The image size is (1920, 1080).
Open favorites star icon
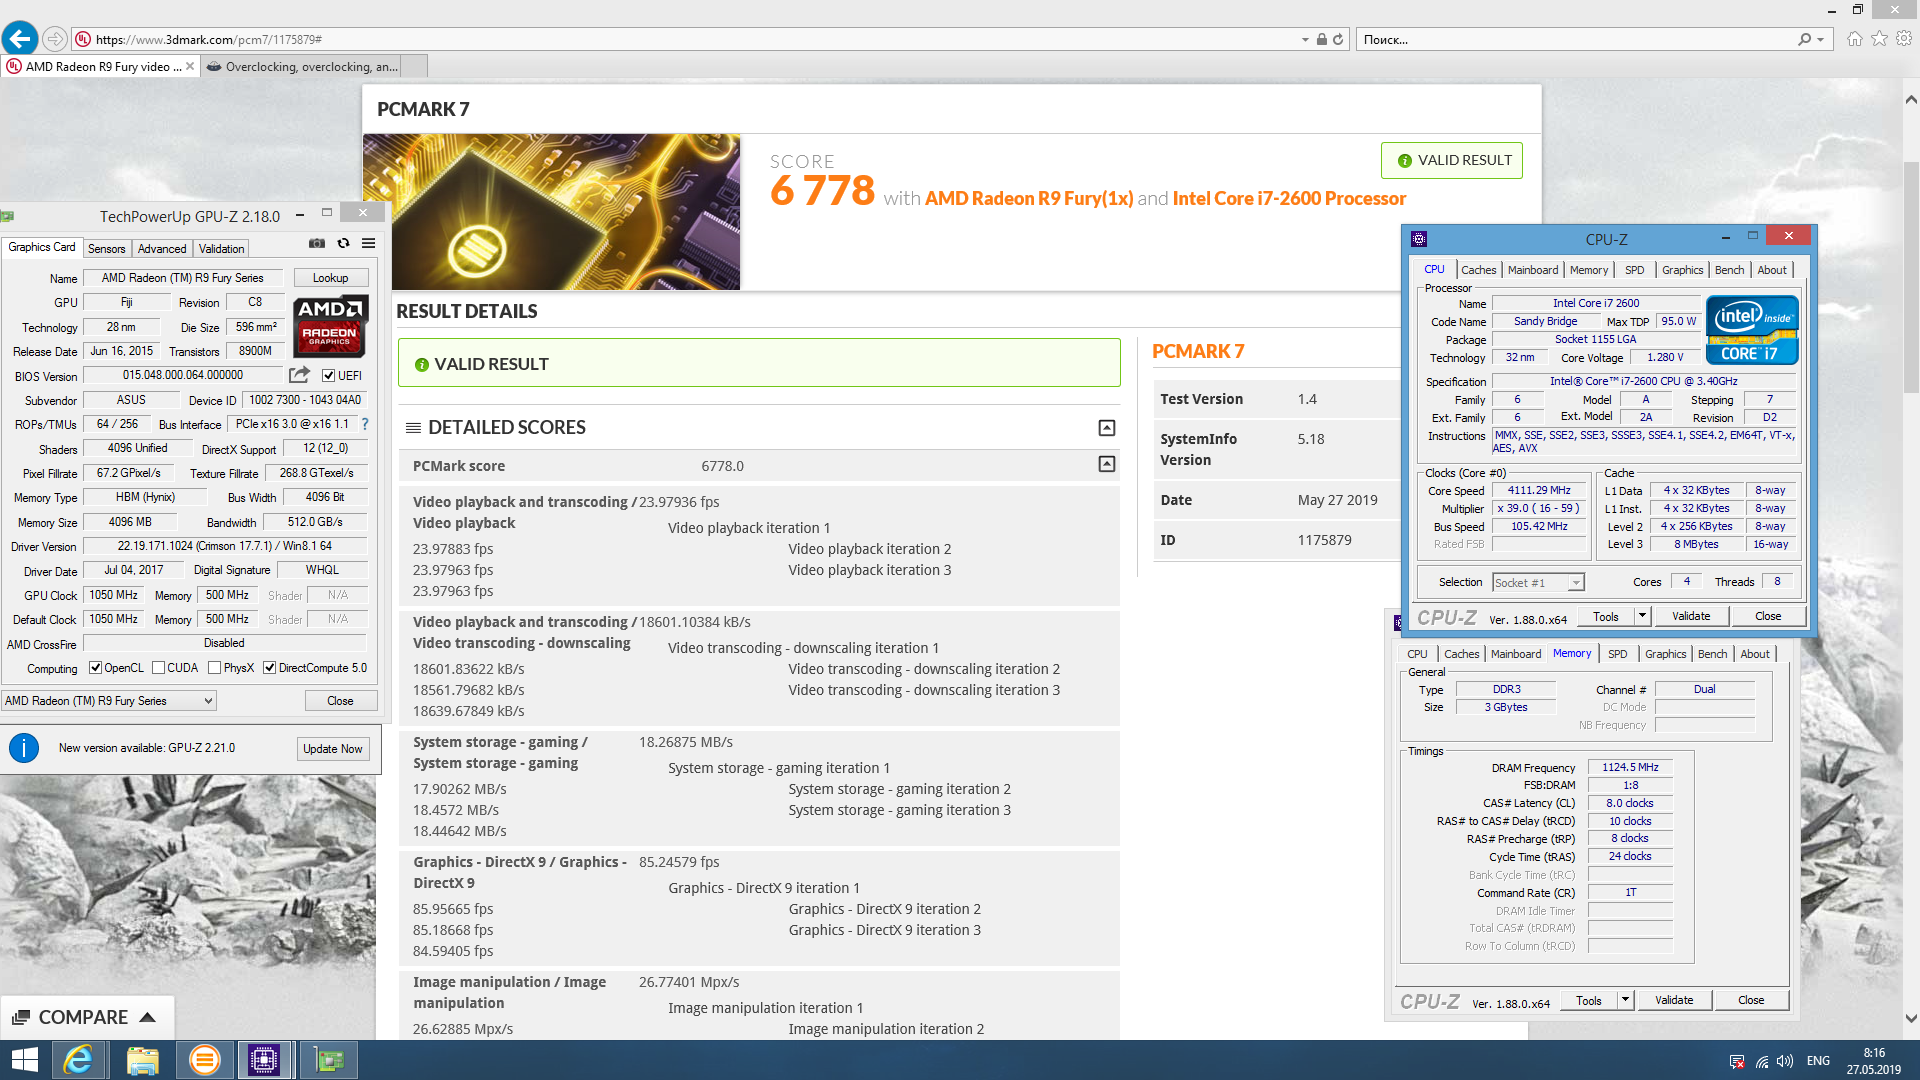(1880, 39)
